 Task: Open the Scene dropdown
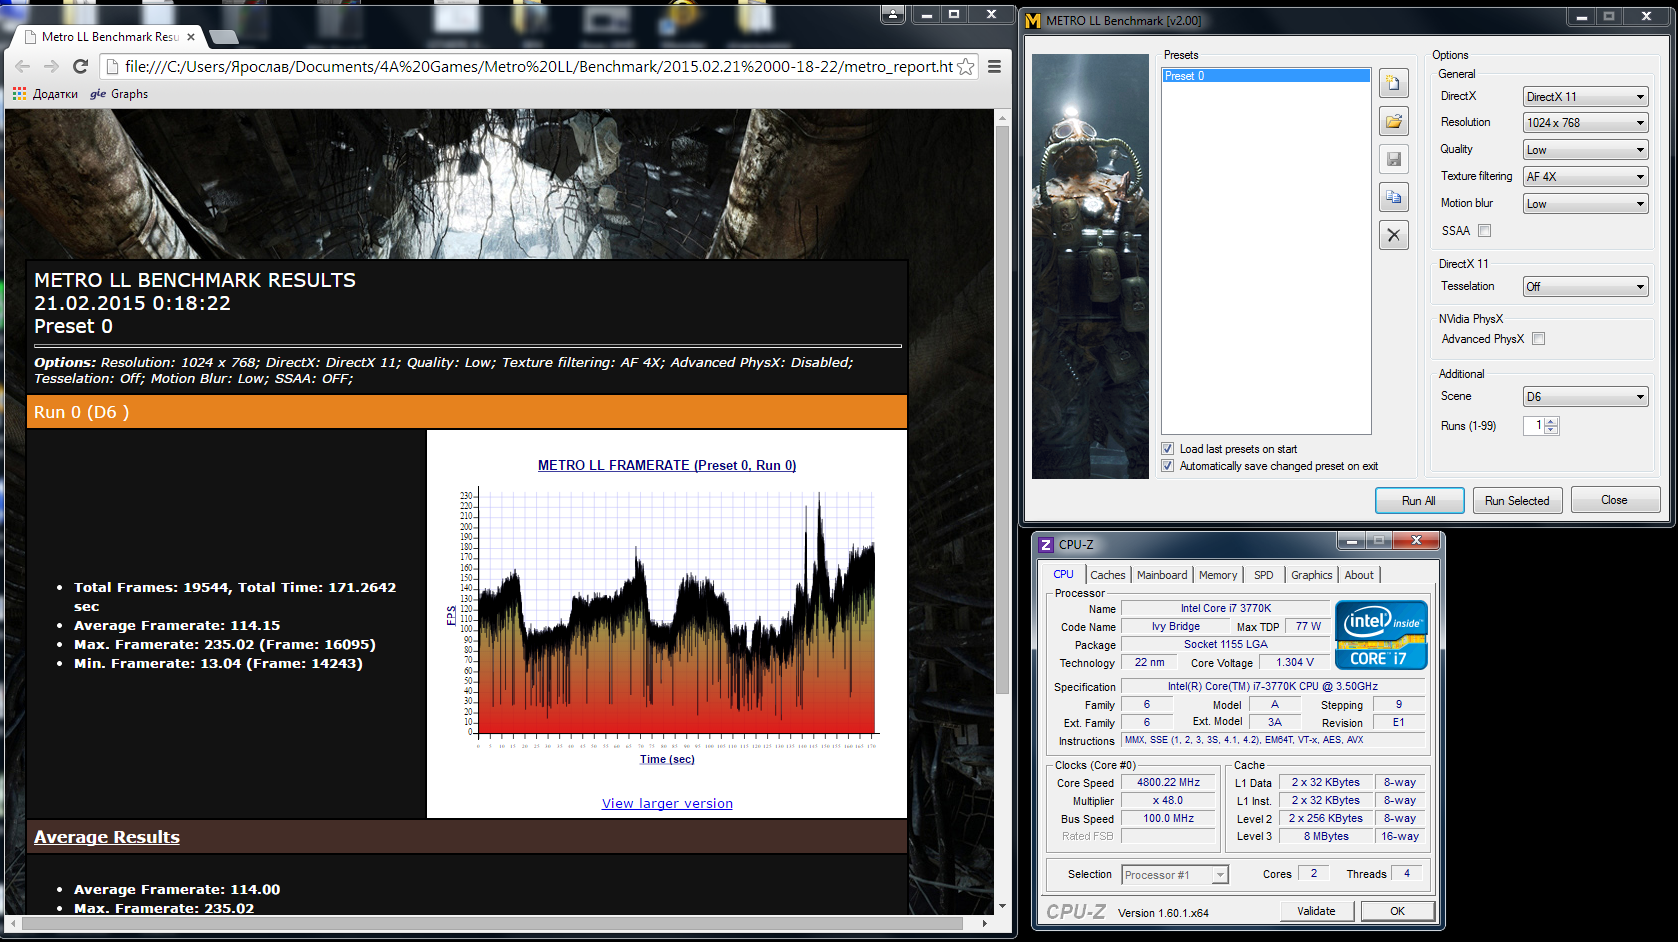[x=1585, y=397]
